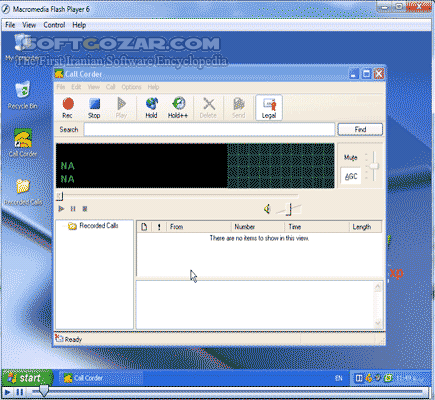Click the exclamation priority column header
Viewport: 435px width, 400px height.
(159, 227)
